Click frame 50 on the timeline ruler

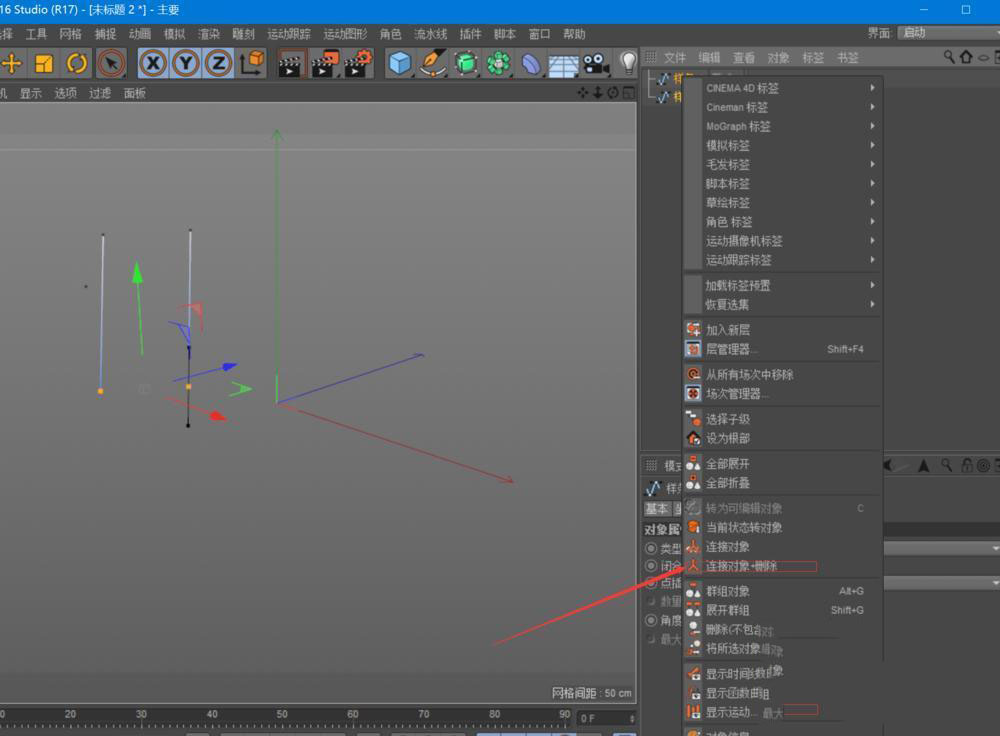click(282, 714)
